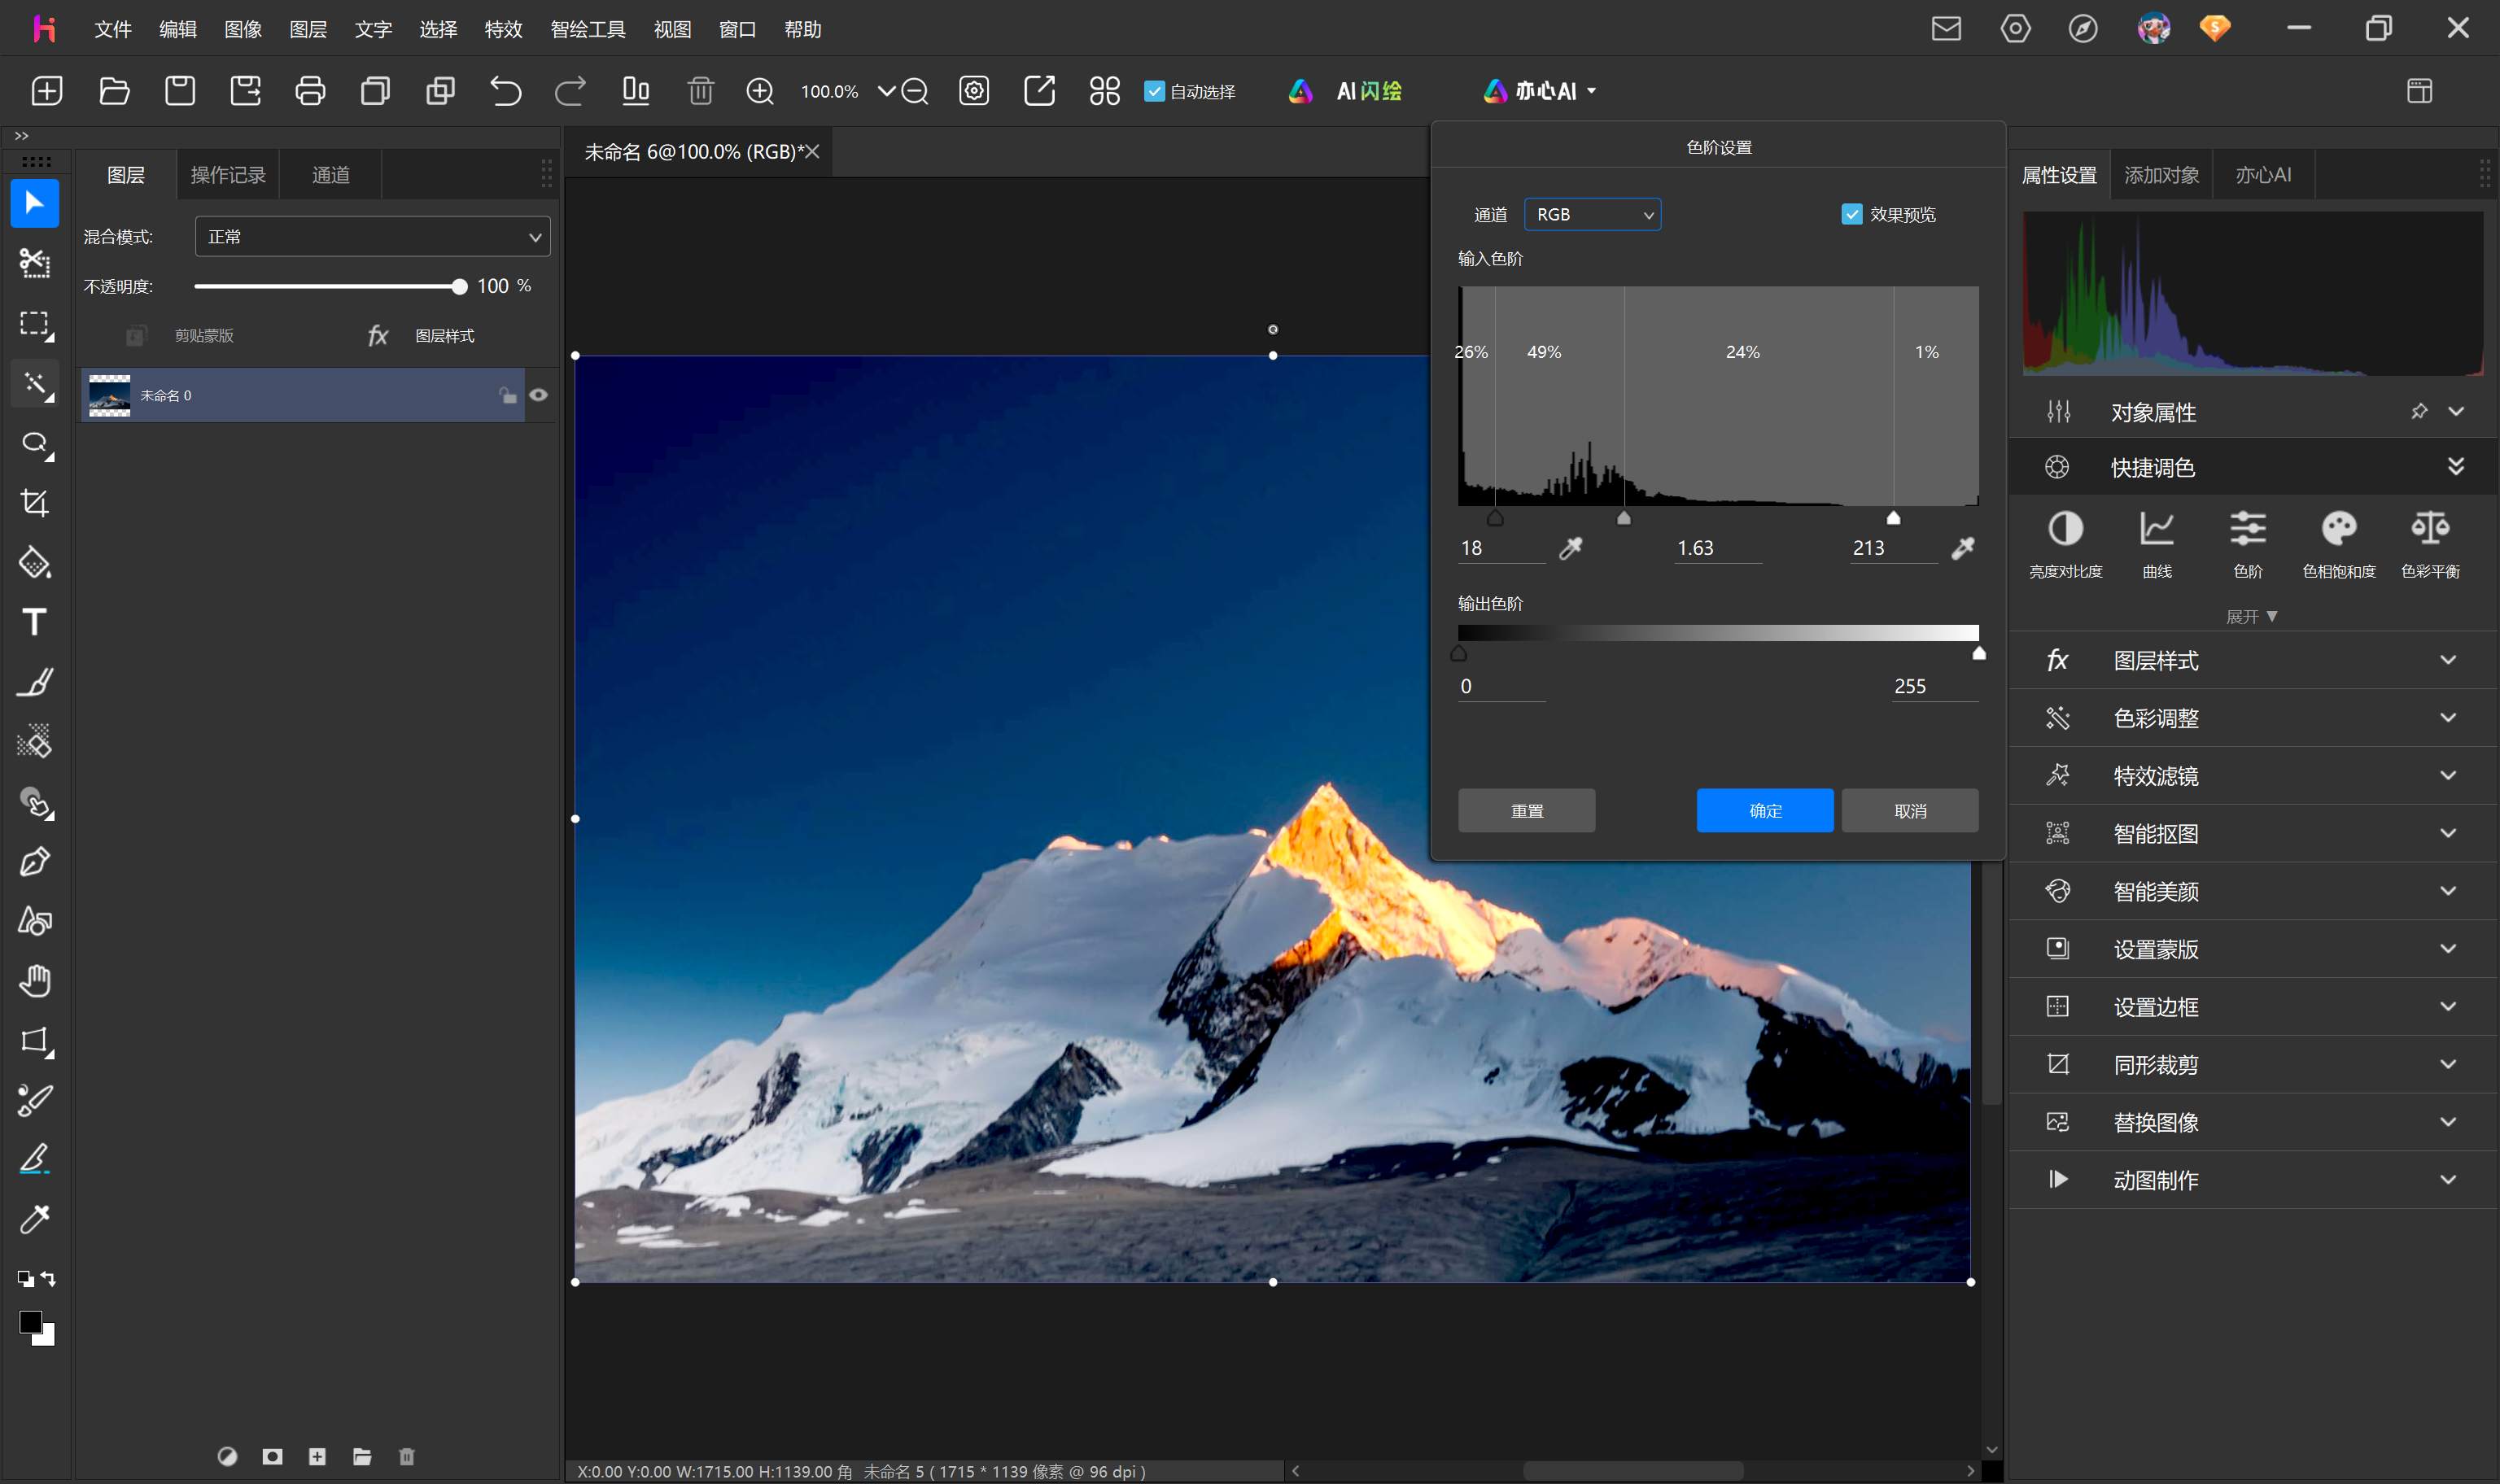Screen dimensions: 2500x1484
Task: Open the 特效 menu
Action: click(503, 29)
